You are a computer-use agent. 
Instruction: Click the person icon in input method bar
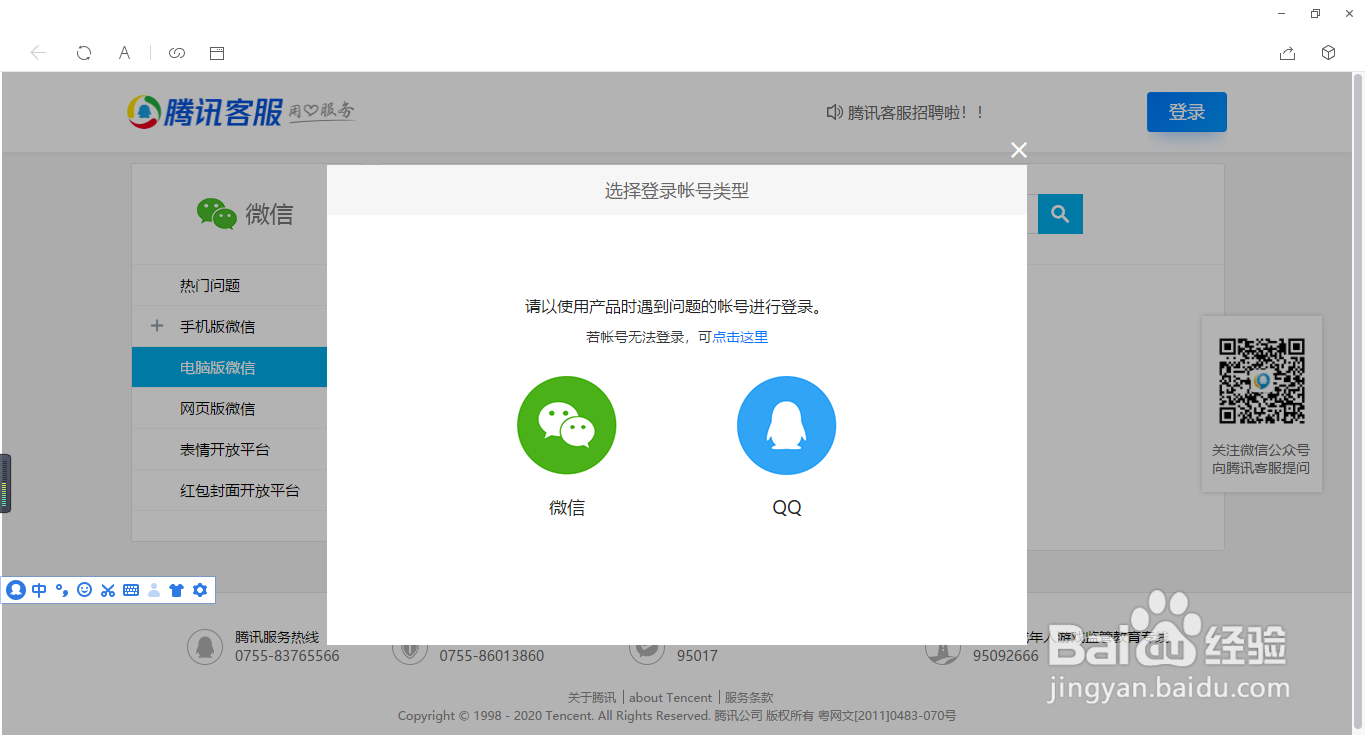tap(154, 590)
